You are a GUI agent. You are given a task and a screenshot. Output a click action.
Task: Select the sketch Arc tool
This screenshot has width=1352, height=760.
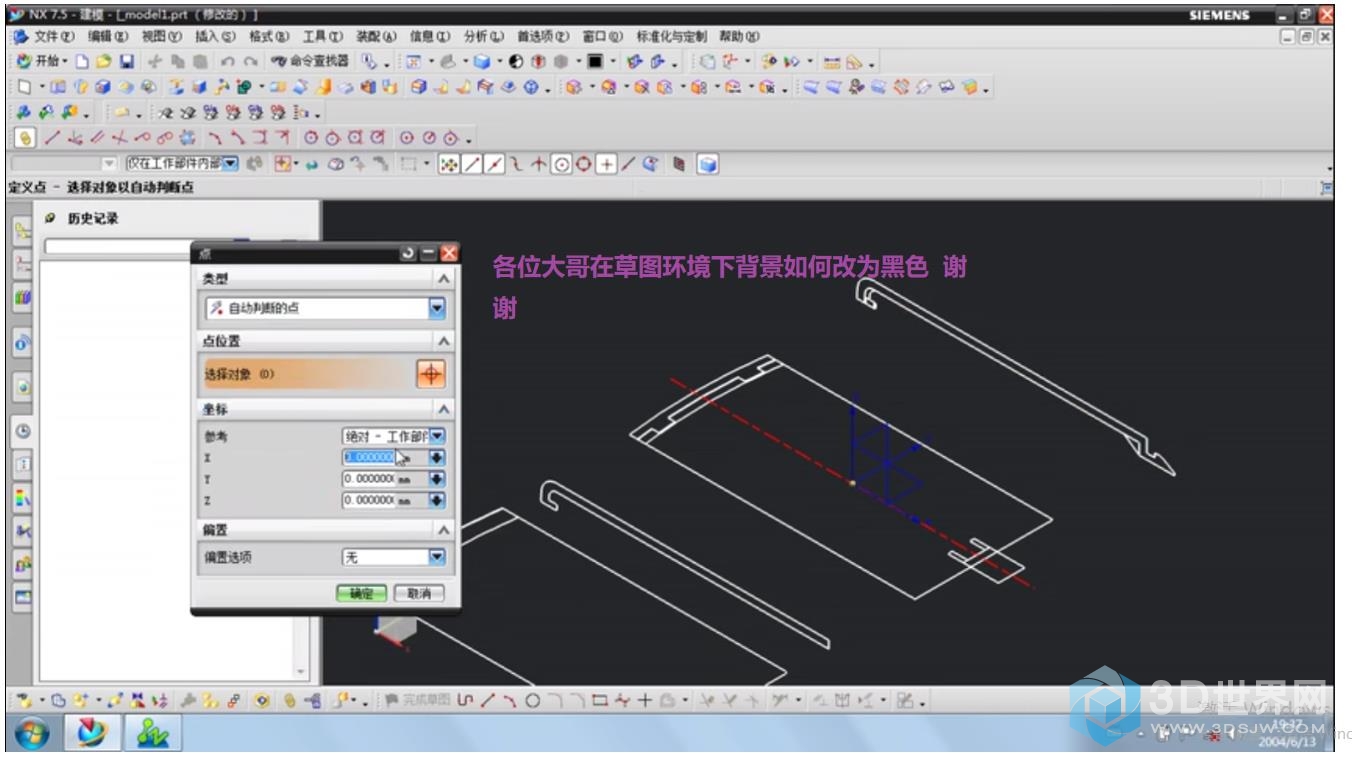pyautogui.click(x=509, y=701)
